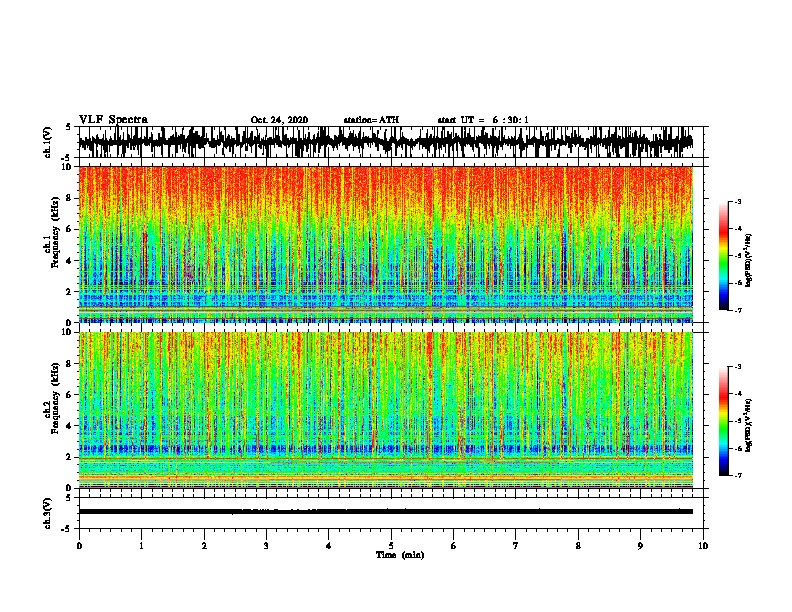This screenshot has height=612, width=792.
Task: Click the "Time (min)" axis label
Action: click(x=400, y=555)
